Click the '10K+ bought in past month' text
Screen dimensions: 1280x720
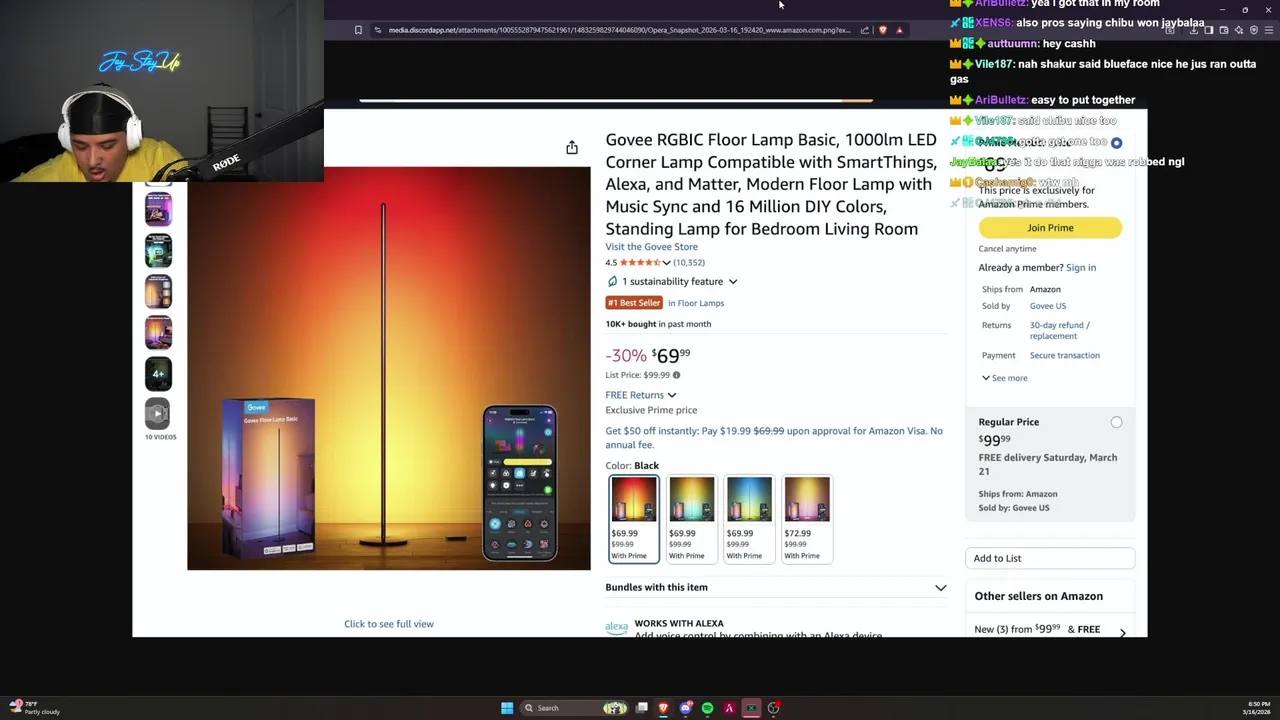click(x=658, y=324)
